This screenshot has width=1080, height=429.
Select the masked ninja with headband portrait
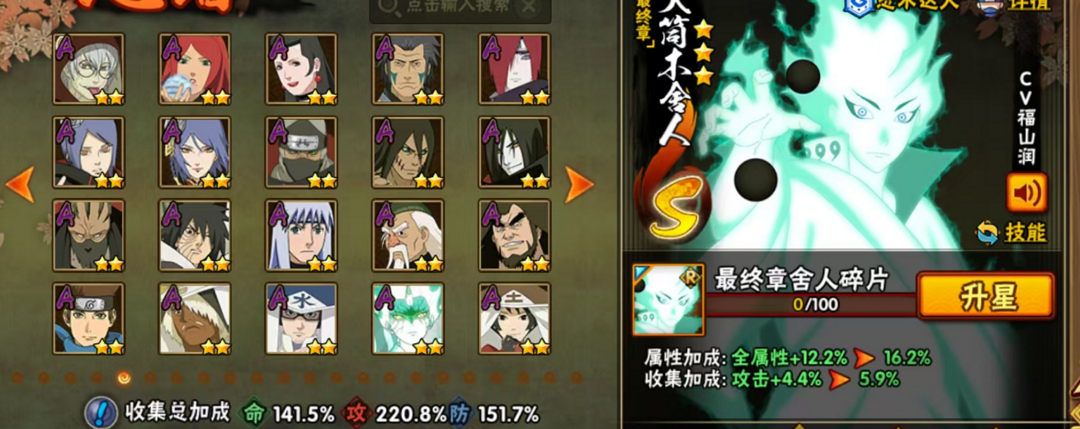pos(301,152)
